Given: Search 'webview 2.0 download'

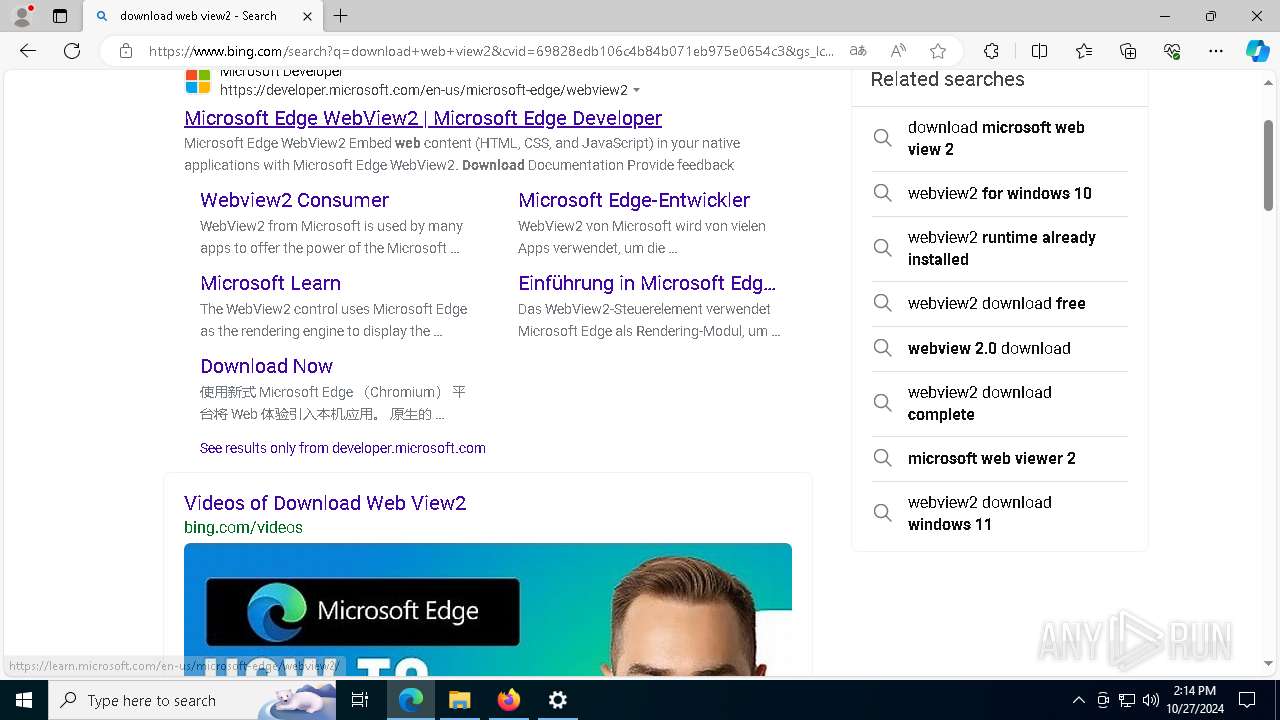Looking at the screenshot, I should (1000, 348).
